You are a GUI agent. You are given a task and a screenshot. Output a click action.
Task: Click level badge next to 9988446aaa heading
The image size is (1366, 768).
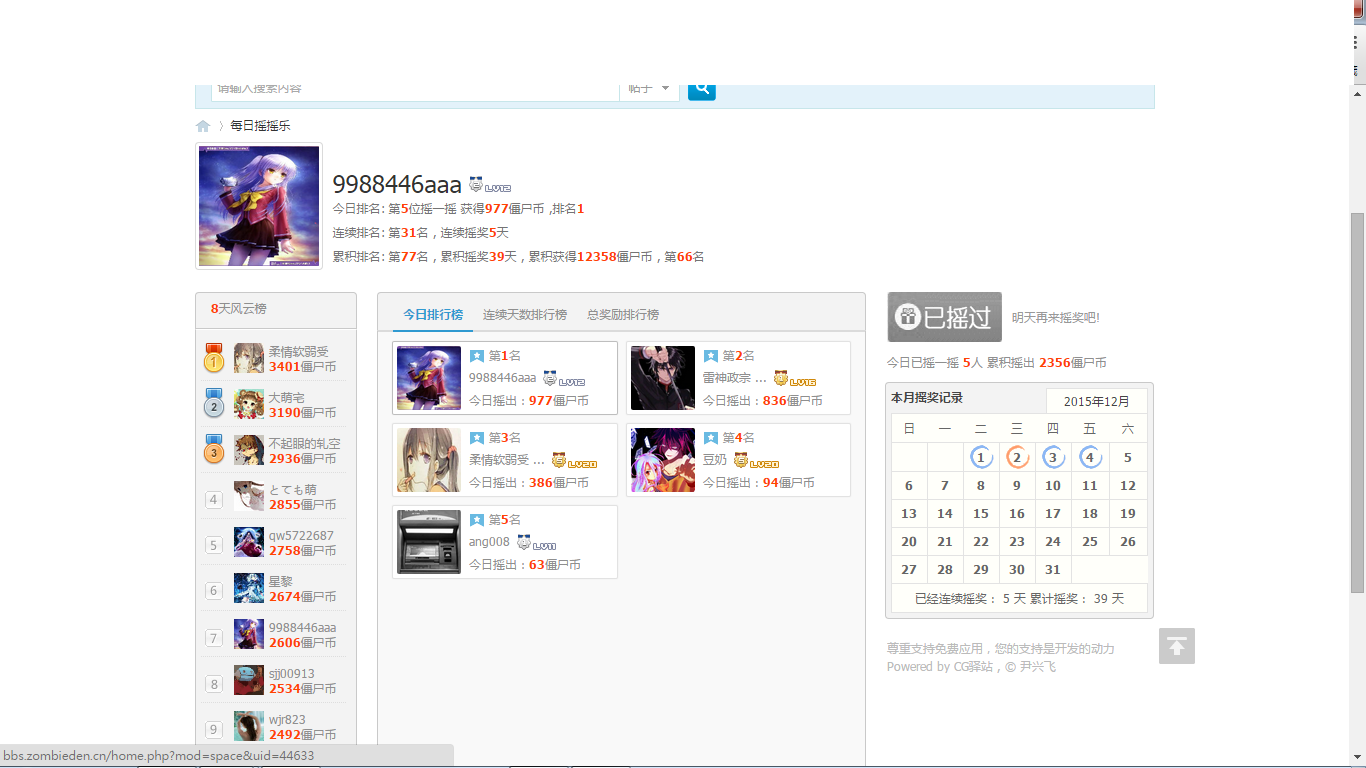(490, 185)
